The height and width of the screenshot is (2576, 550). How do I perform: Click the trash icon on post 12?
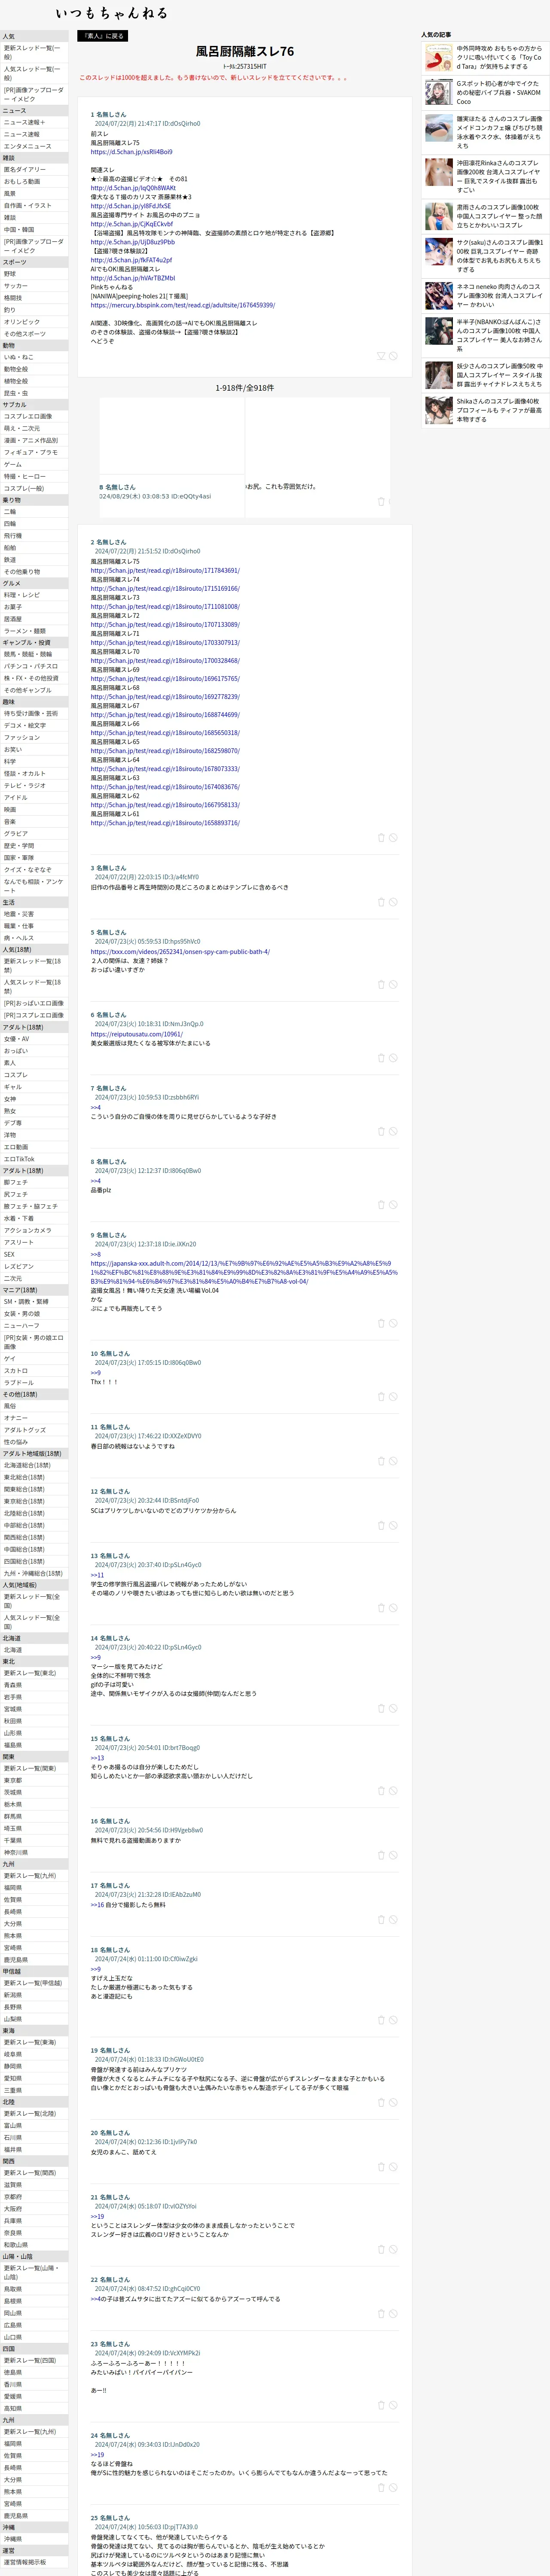[x=381, y=1526]
